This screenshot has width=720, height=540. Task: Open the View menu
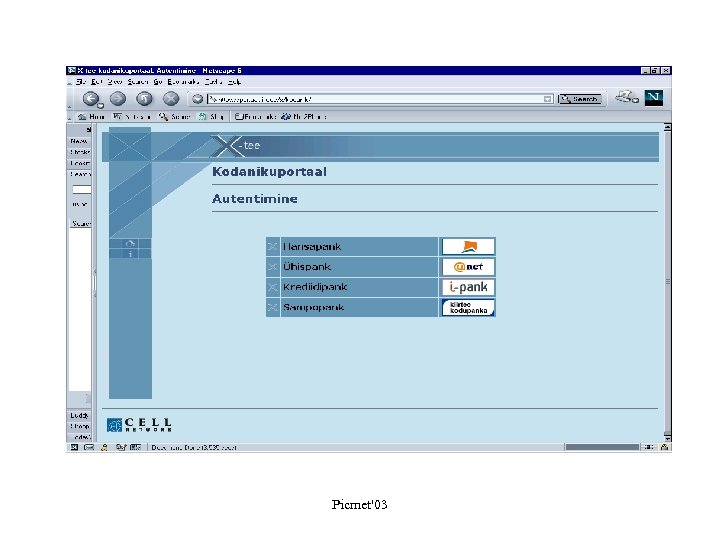pyautogui.click(x=115, y=82)
